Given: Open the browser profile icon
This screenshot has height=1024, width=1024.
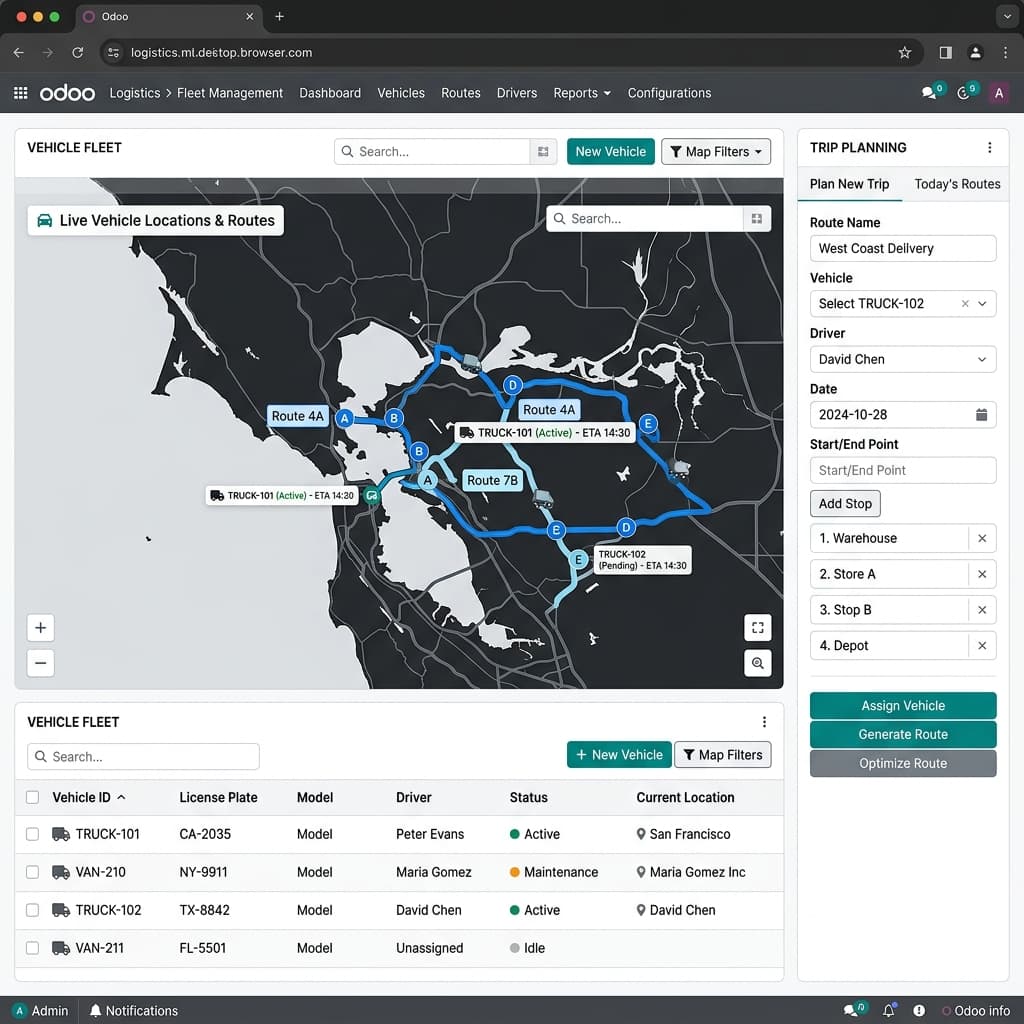Looking at the screenshot, I should click(x=975, y=52).
